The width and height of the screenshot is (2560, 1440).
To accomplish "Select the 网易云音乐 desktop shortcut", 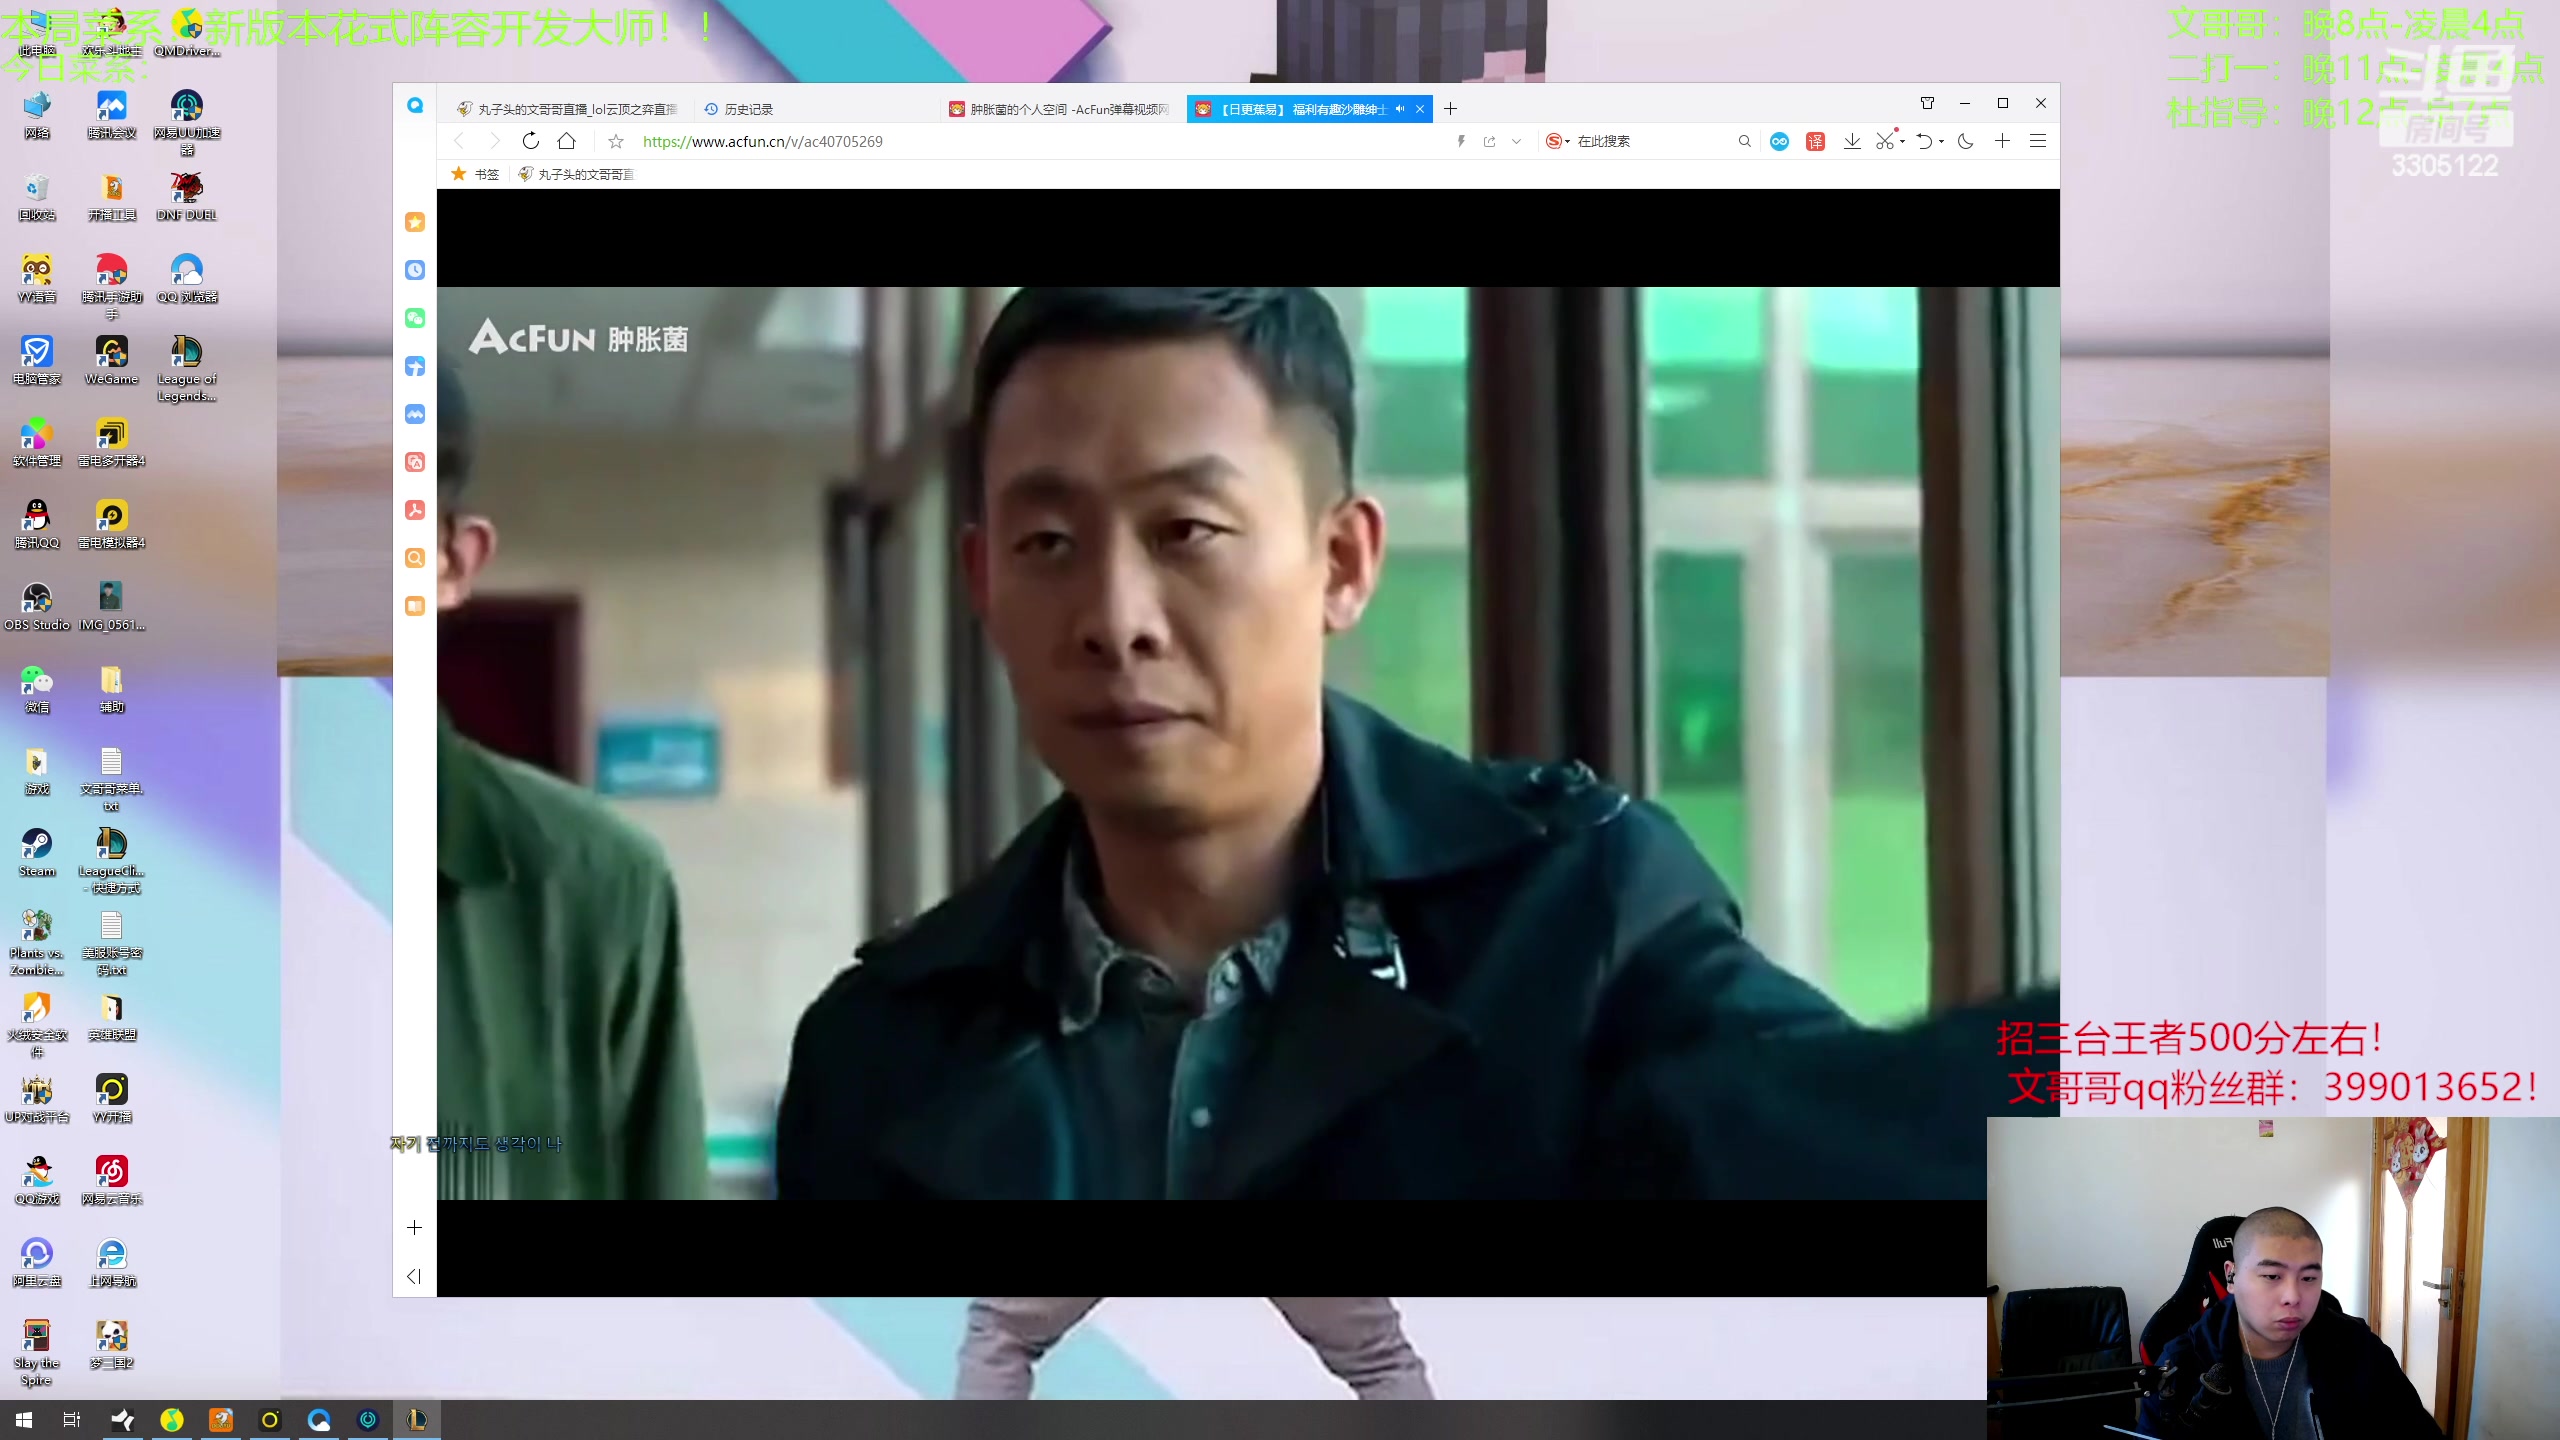I will (112, 1181).
